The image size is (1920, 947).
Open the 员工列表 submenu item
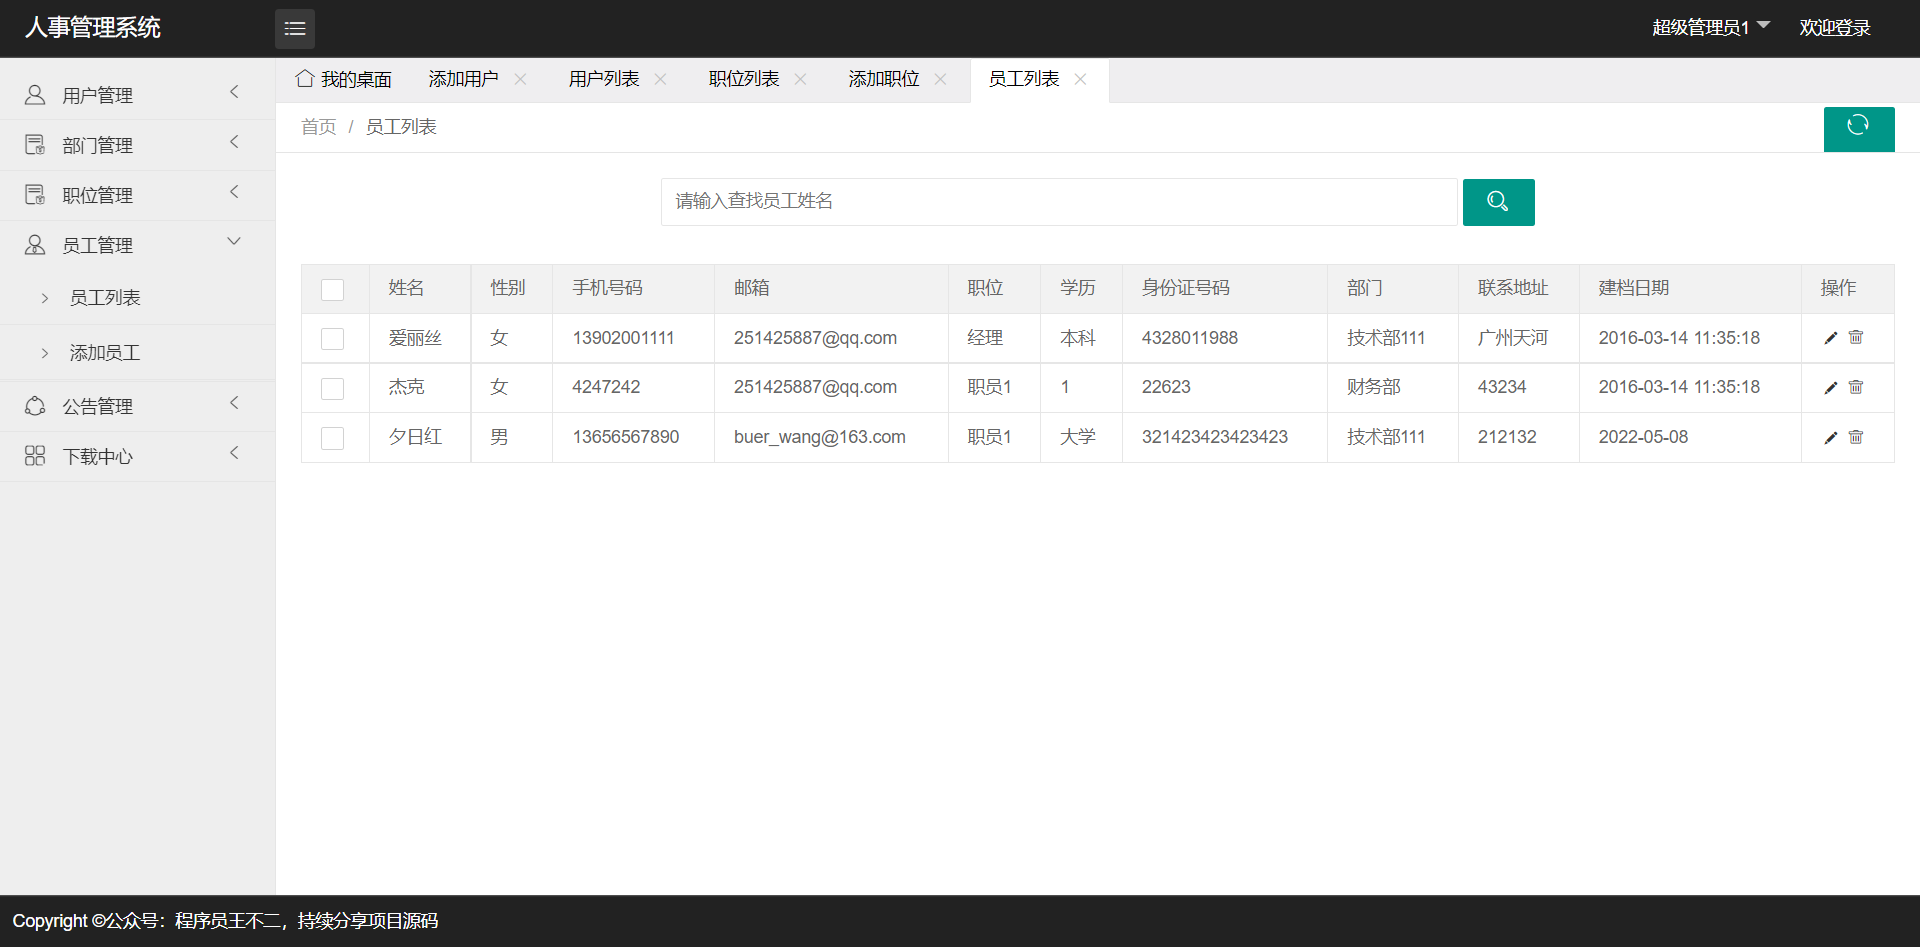pos(105,298)
